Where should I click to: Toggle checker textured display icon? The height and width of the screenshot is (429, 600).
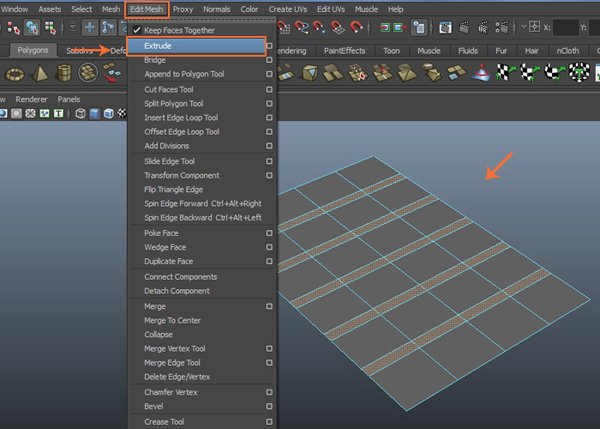click(x=122, y=113)
